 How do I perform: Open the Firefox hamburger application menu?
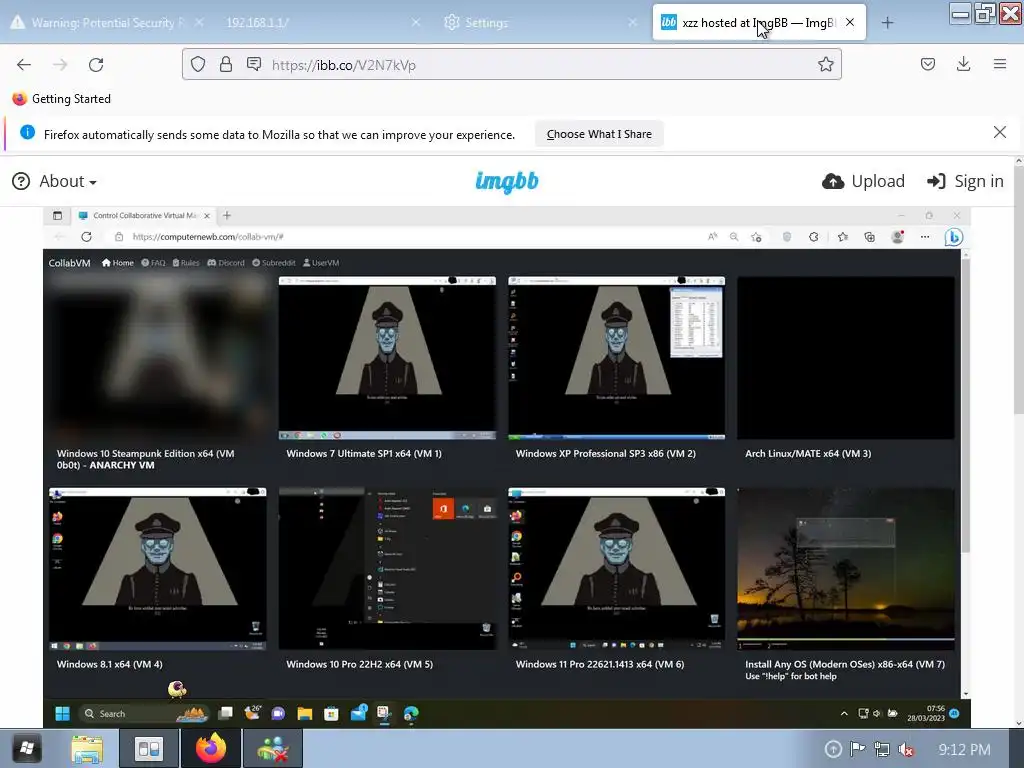[x=1000, y=64]
